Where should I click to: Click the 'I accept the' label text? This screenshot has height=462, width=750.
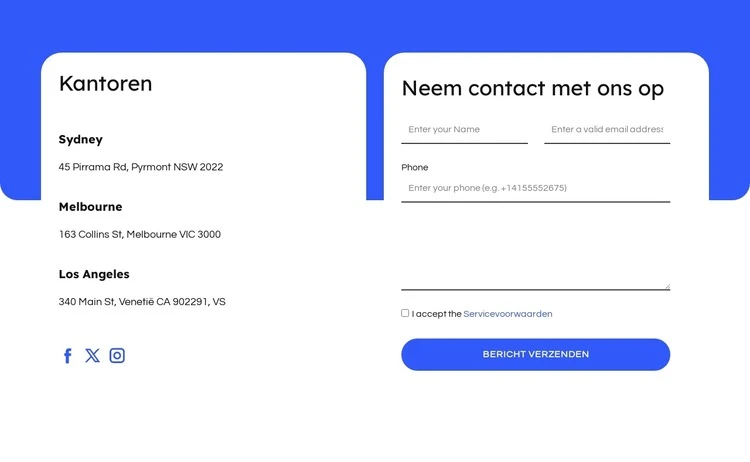[x=437, y=314]
